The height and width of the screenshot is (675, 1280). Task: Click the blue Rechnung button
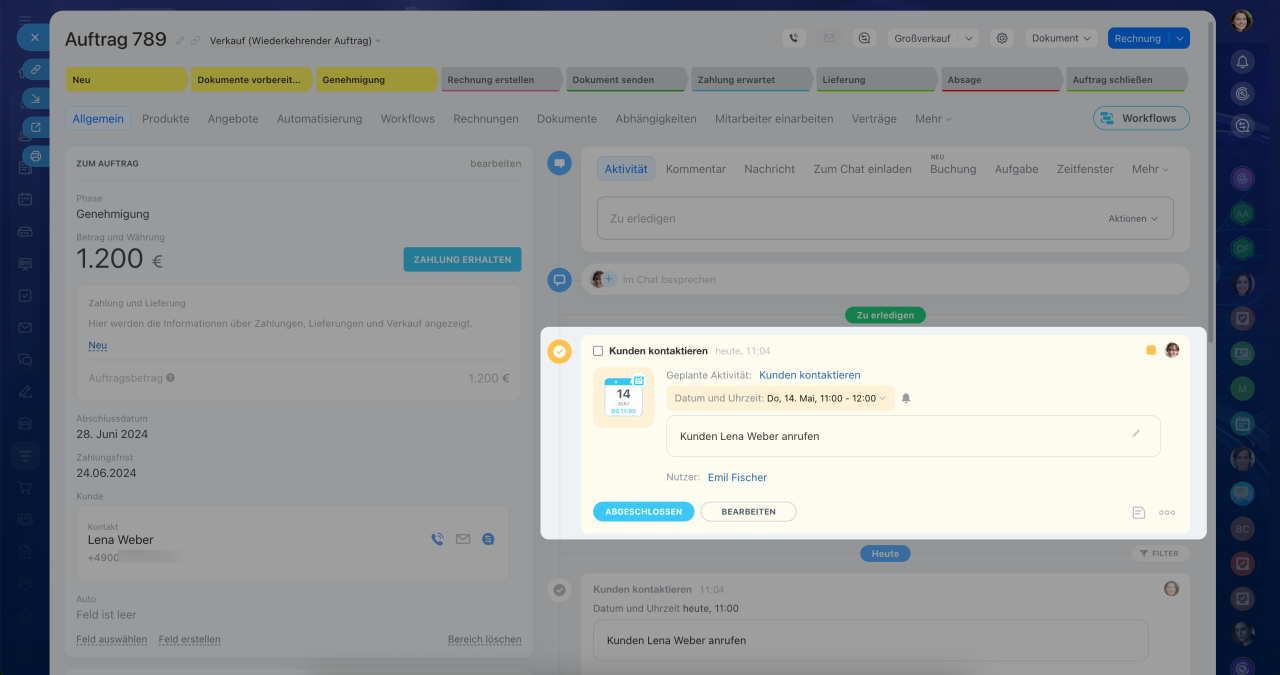click(1138, 38)
